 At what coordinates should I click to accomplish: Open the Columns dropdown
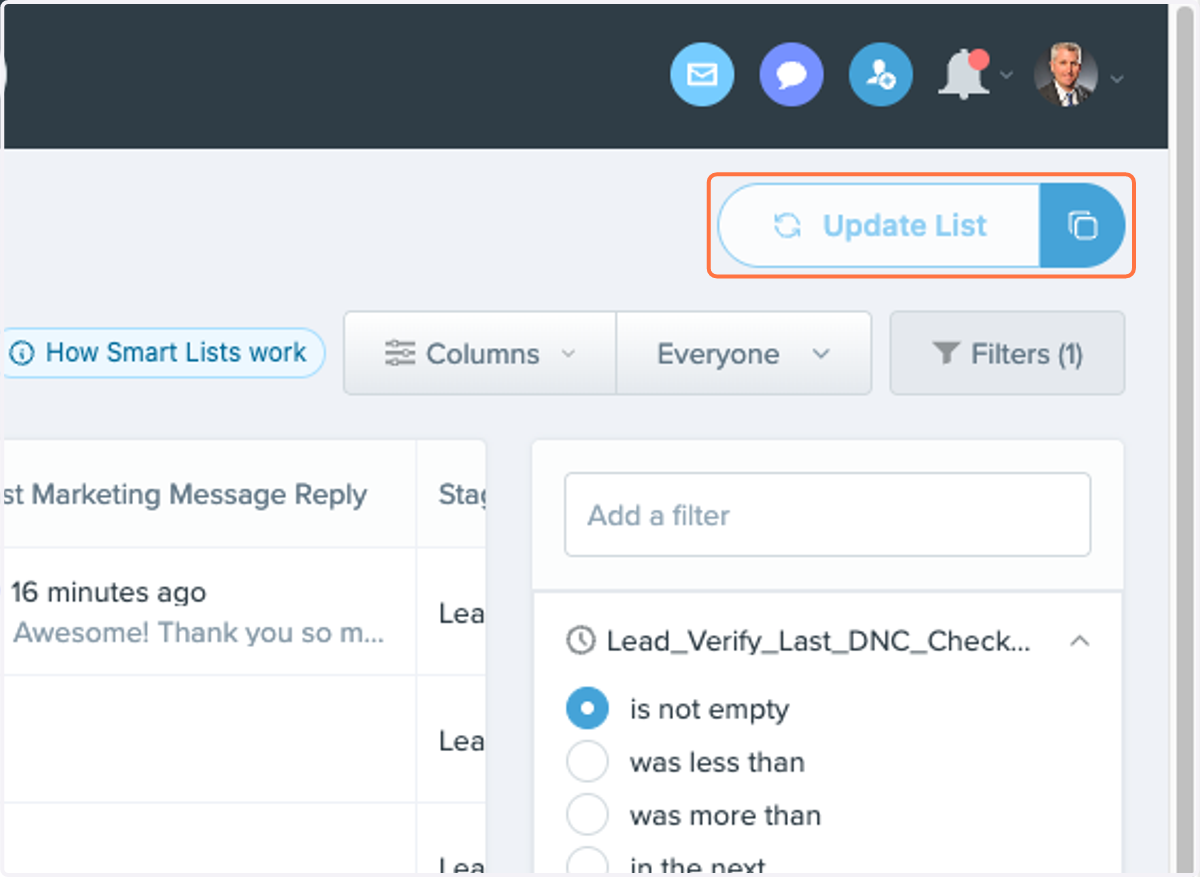click(480, 354)
